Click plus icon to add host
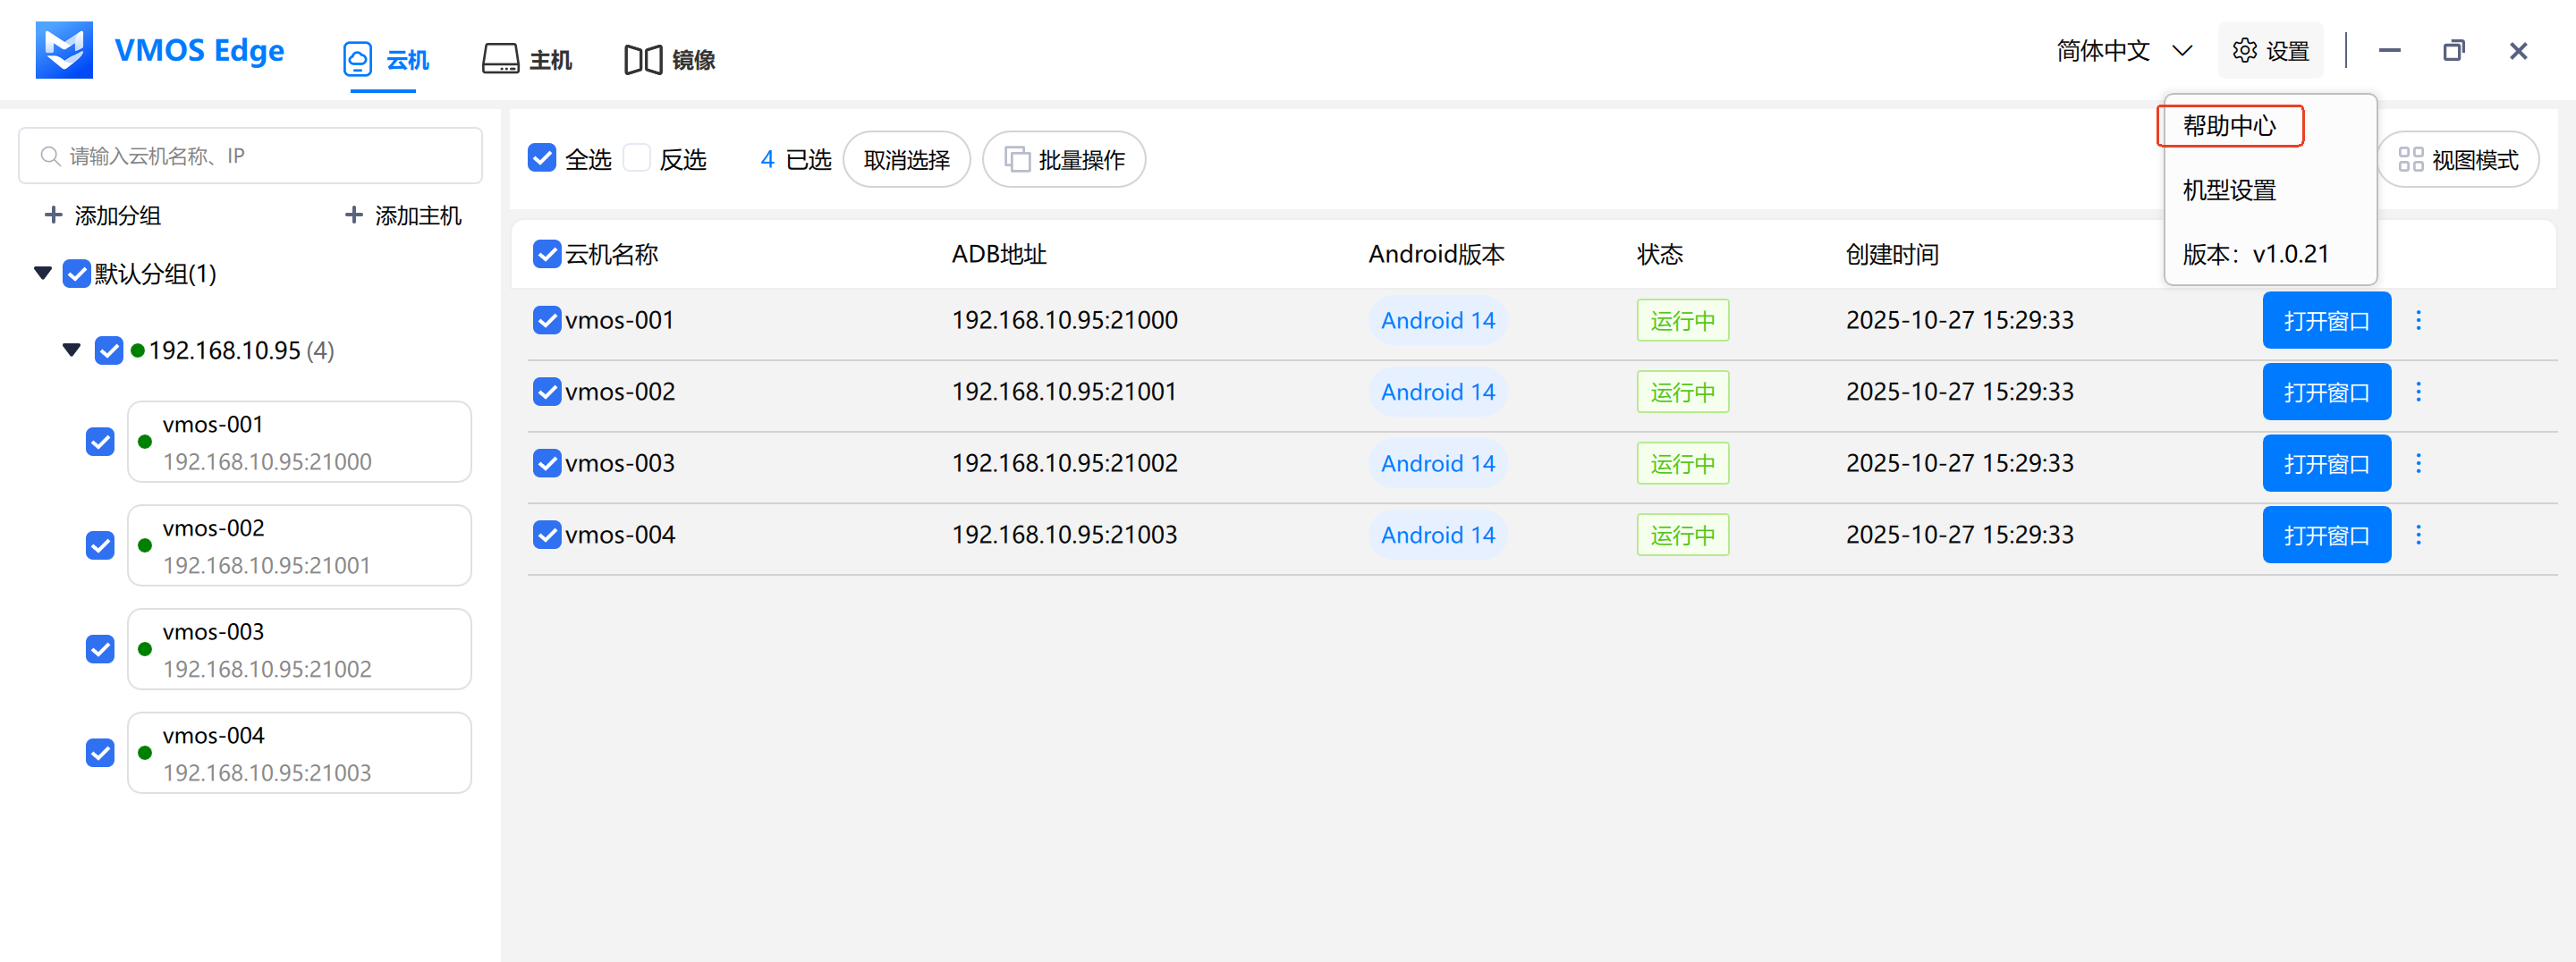 (353, 215)
